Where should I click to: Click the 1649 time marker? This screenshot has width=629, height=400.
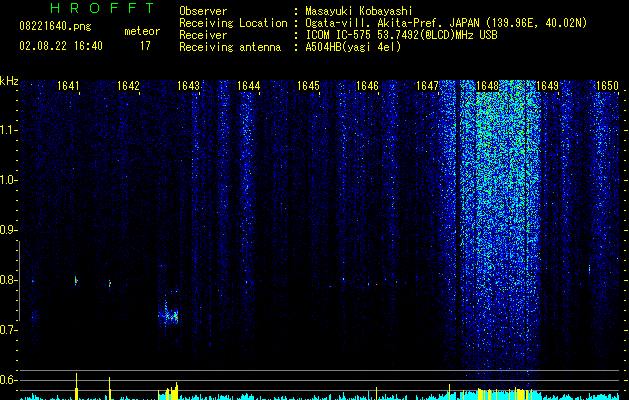point(548,86)
